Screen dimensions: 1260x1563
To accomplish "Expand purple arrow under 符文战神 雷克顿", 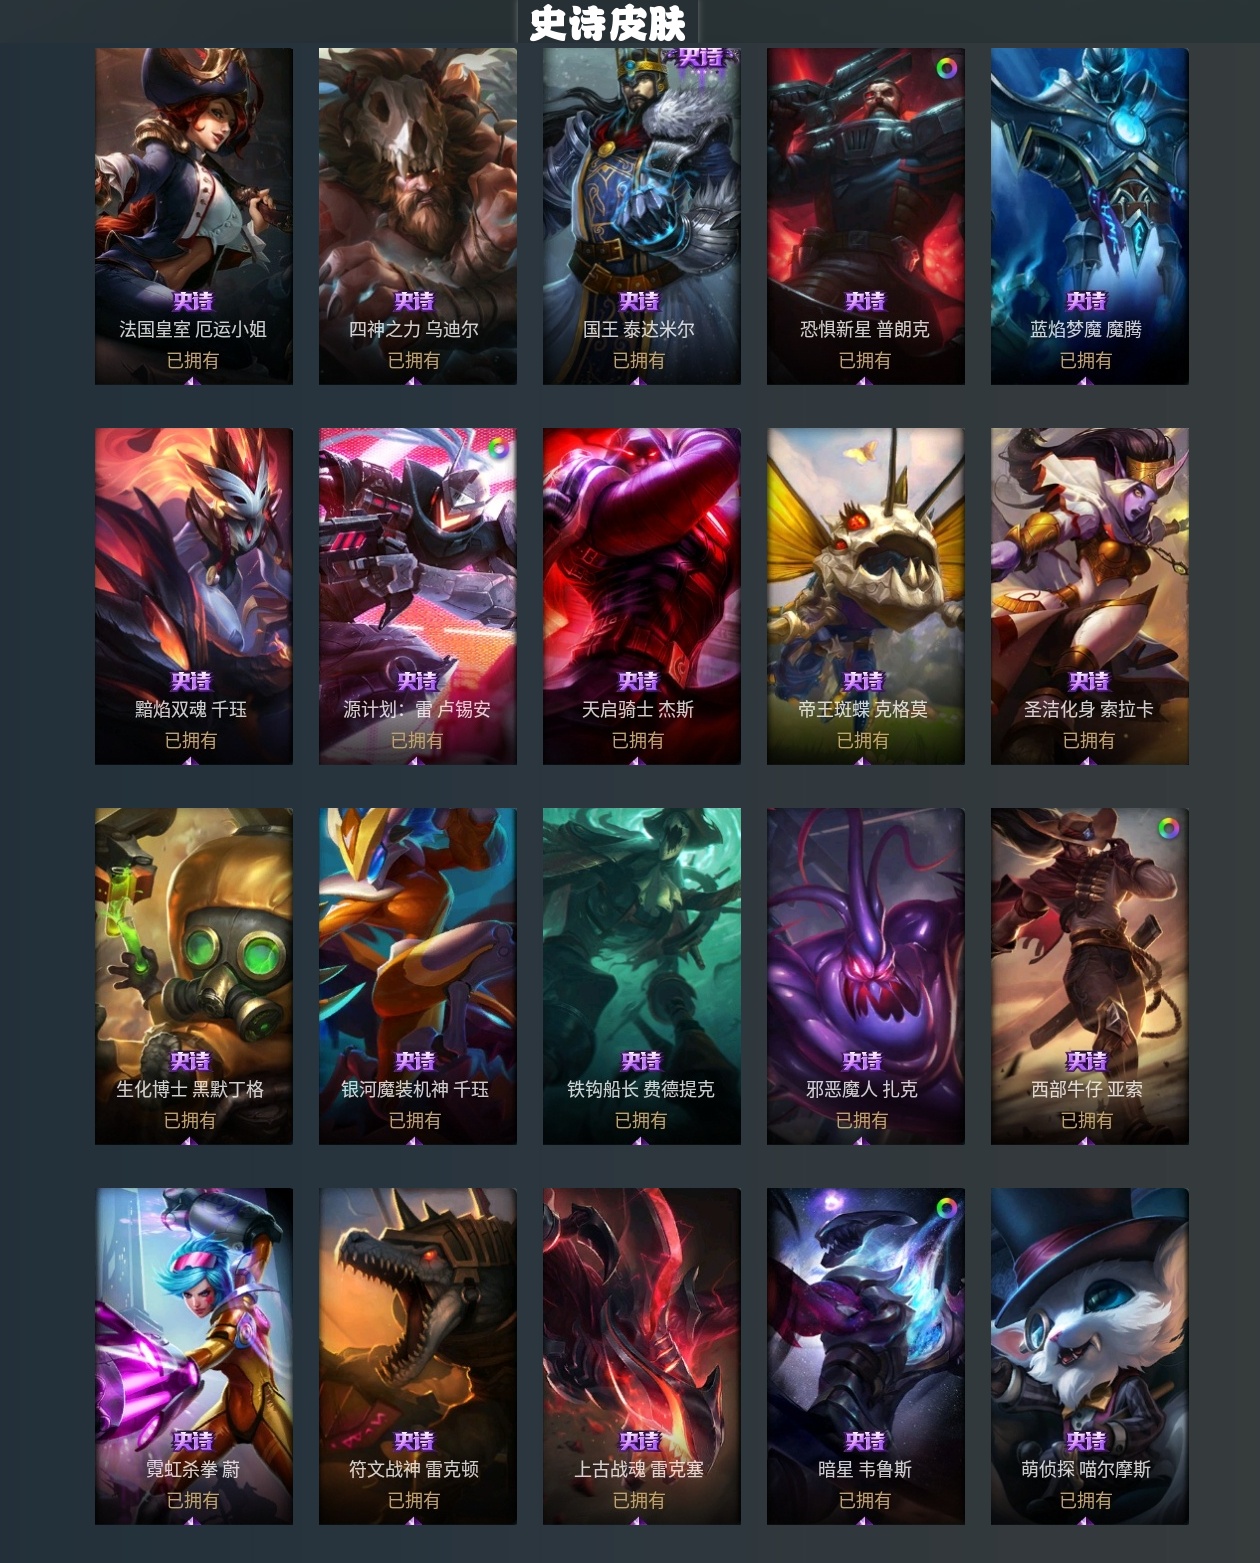I will coord(414,1521).
